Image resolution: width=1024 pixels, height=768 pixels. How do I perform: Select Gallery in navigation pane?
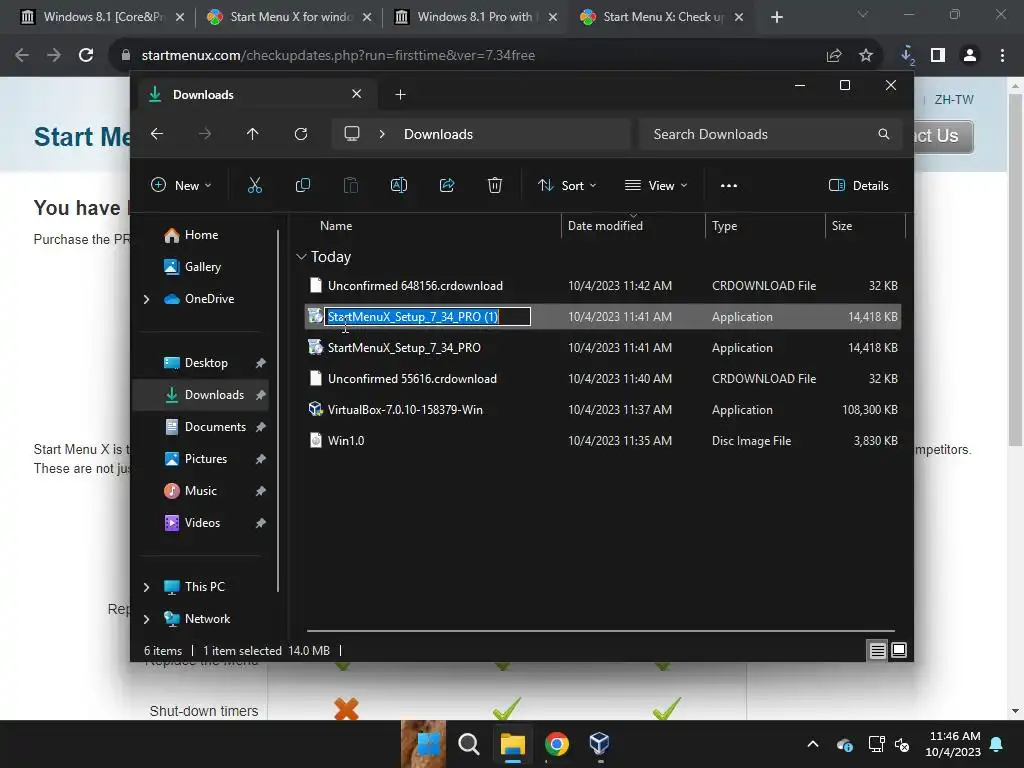point(202,267)
